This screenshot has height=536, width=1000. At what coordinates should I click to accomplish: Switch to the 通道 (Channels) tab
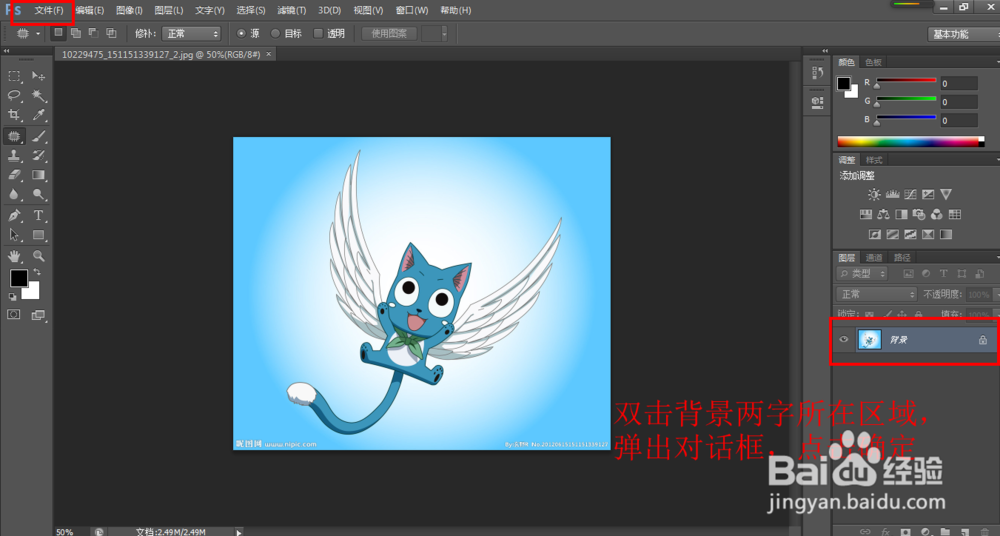click(x=874, y=257)
